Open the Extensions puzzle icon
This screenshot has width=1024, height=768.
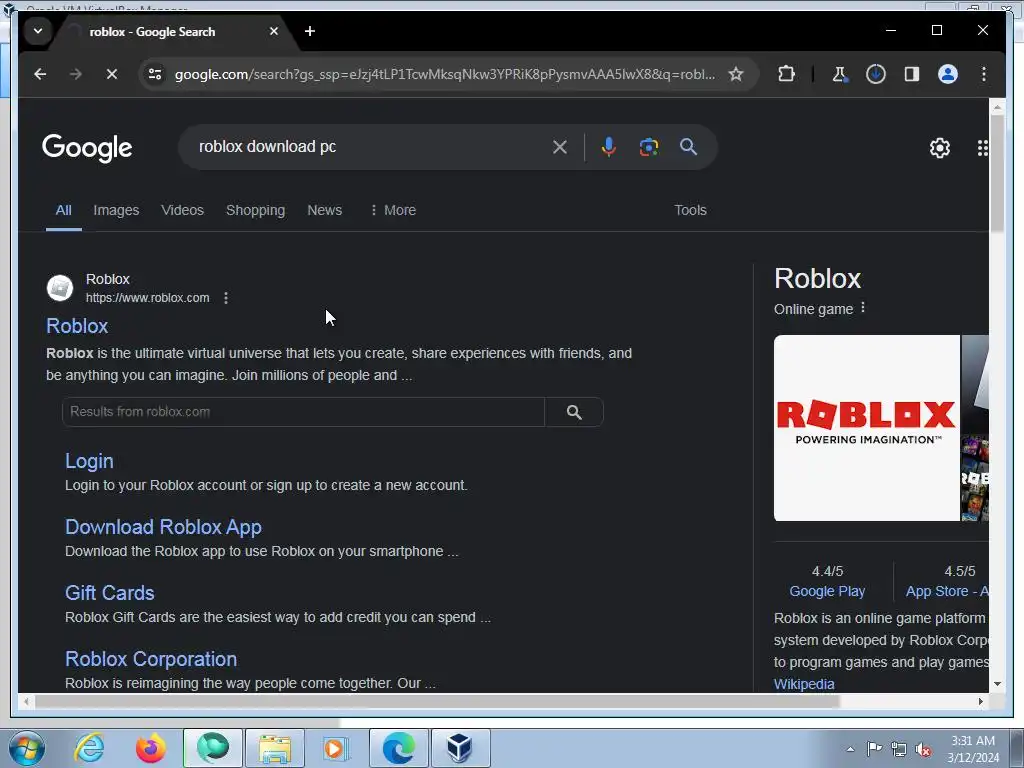tap(786, 74)
